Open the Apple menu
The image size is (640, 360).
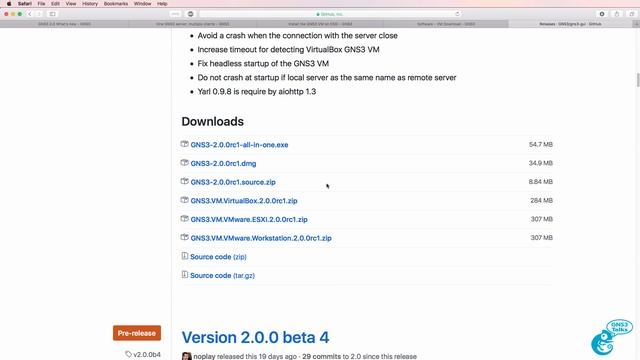point(9,4)
